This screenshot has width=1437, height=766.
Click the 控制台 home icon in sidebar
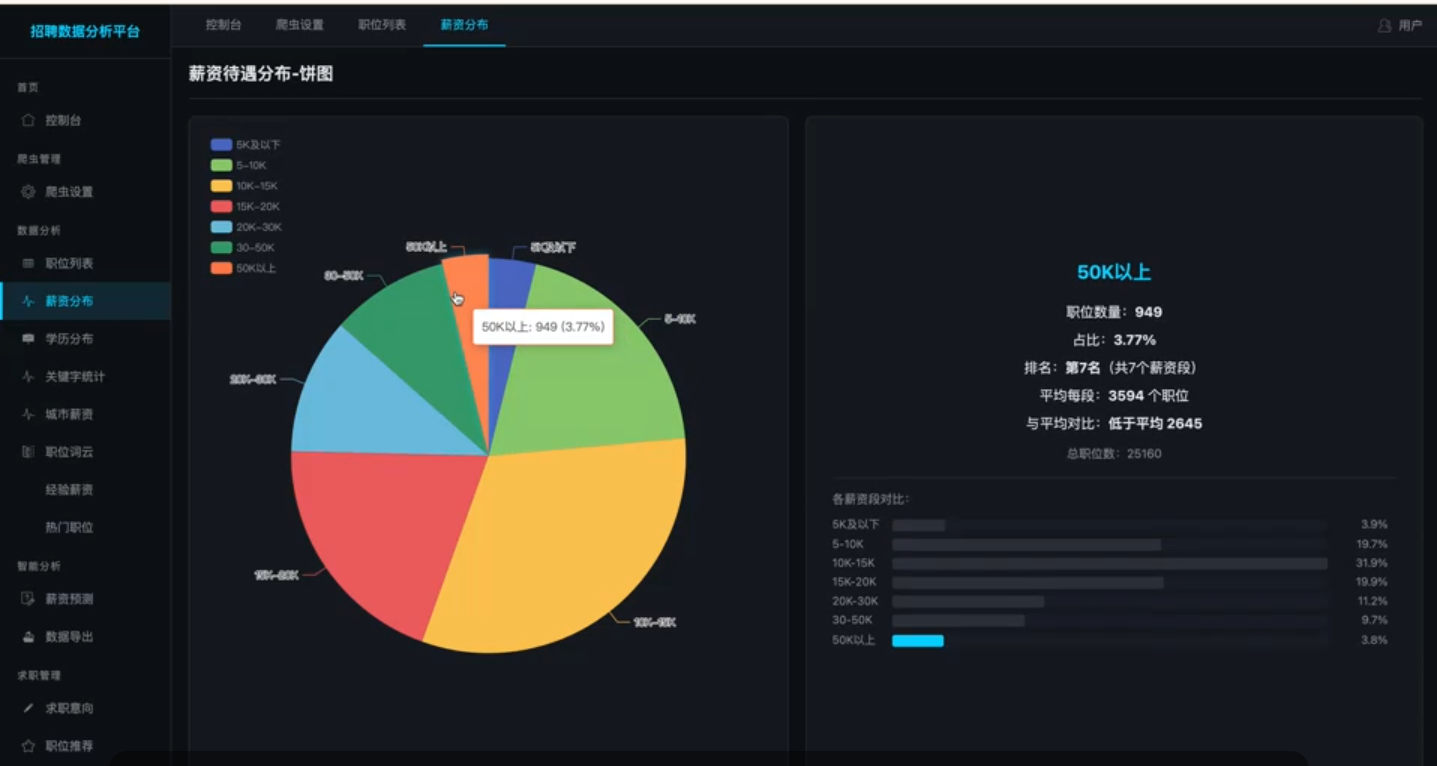click(28, 120)
